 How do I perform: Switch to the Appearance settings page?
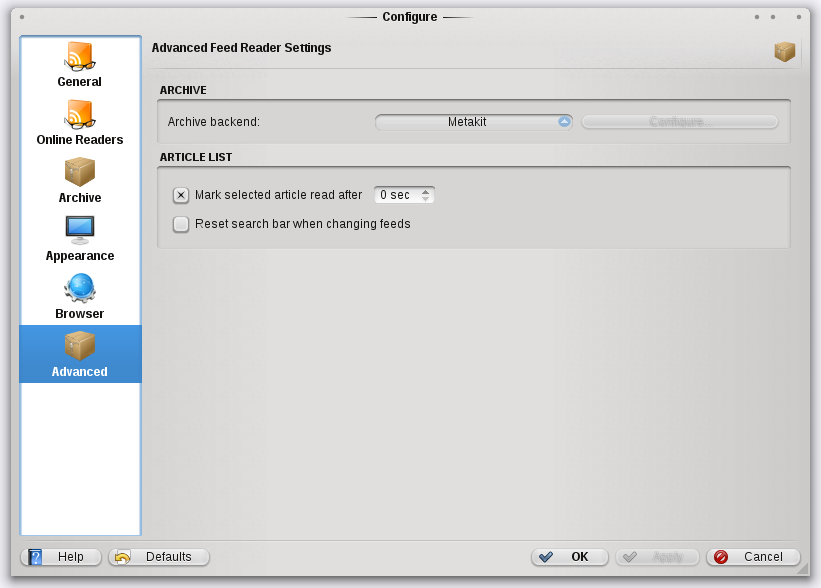(80, 239)
